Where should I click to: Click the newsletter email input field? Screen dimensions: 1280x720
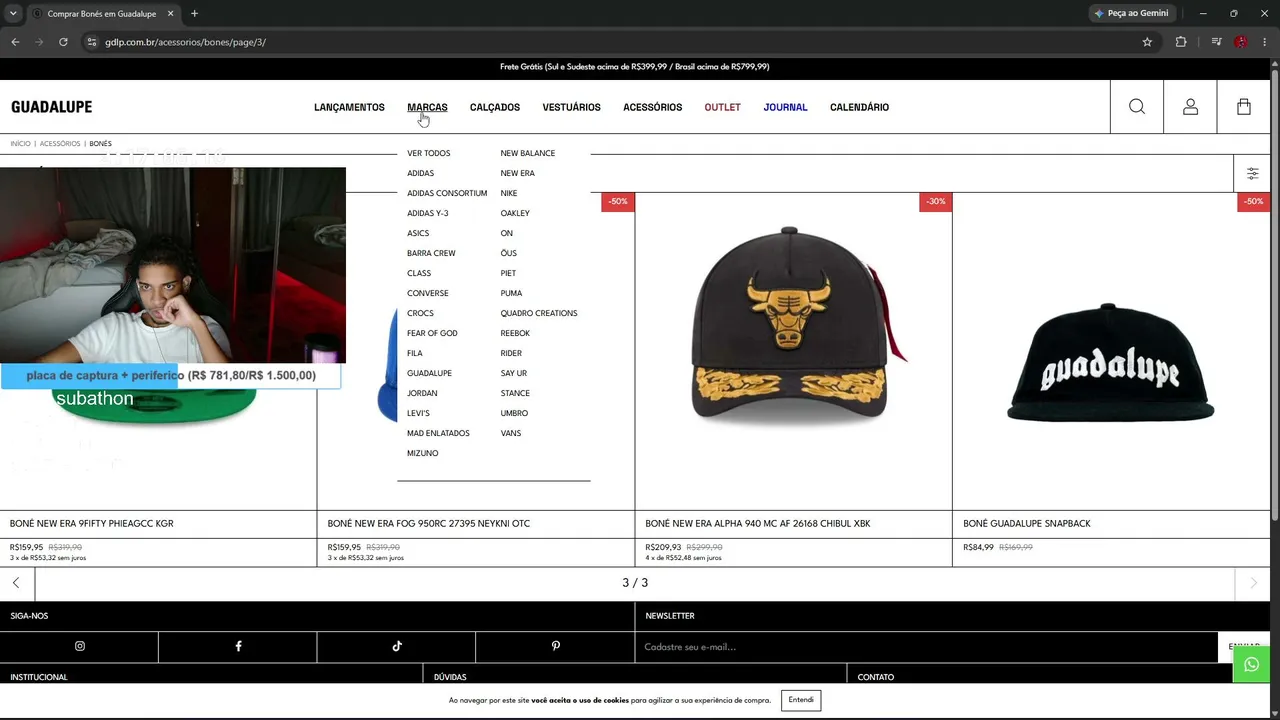(x=926, y=647)
